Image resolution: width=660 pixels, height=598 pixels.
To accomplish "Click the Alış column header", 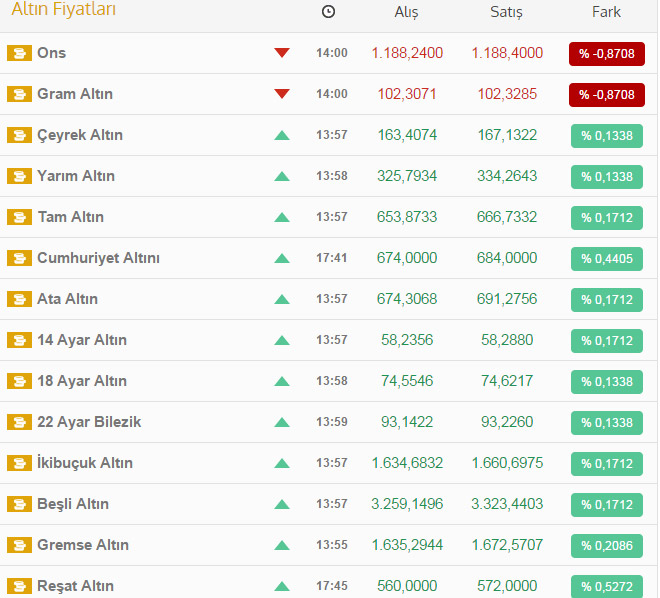I will click(407, 12).
